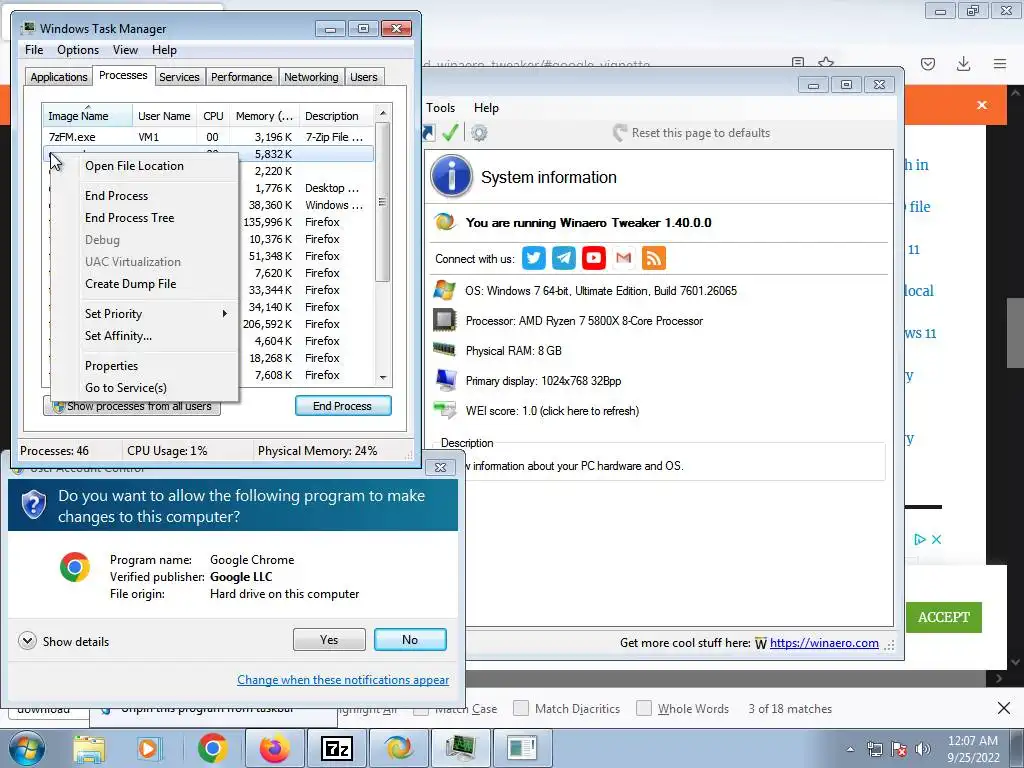
Task: Select the 7zFM.exe process row
Action: 208,136
